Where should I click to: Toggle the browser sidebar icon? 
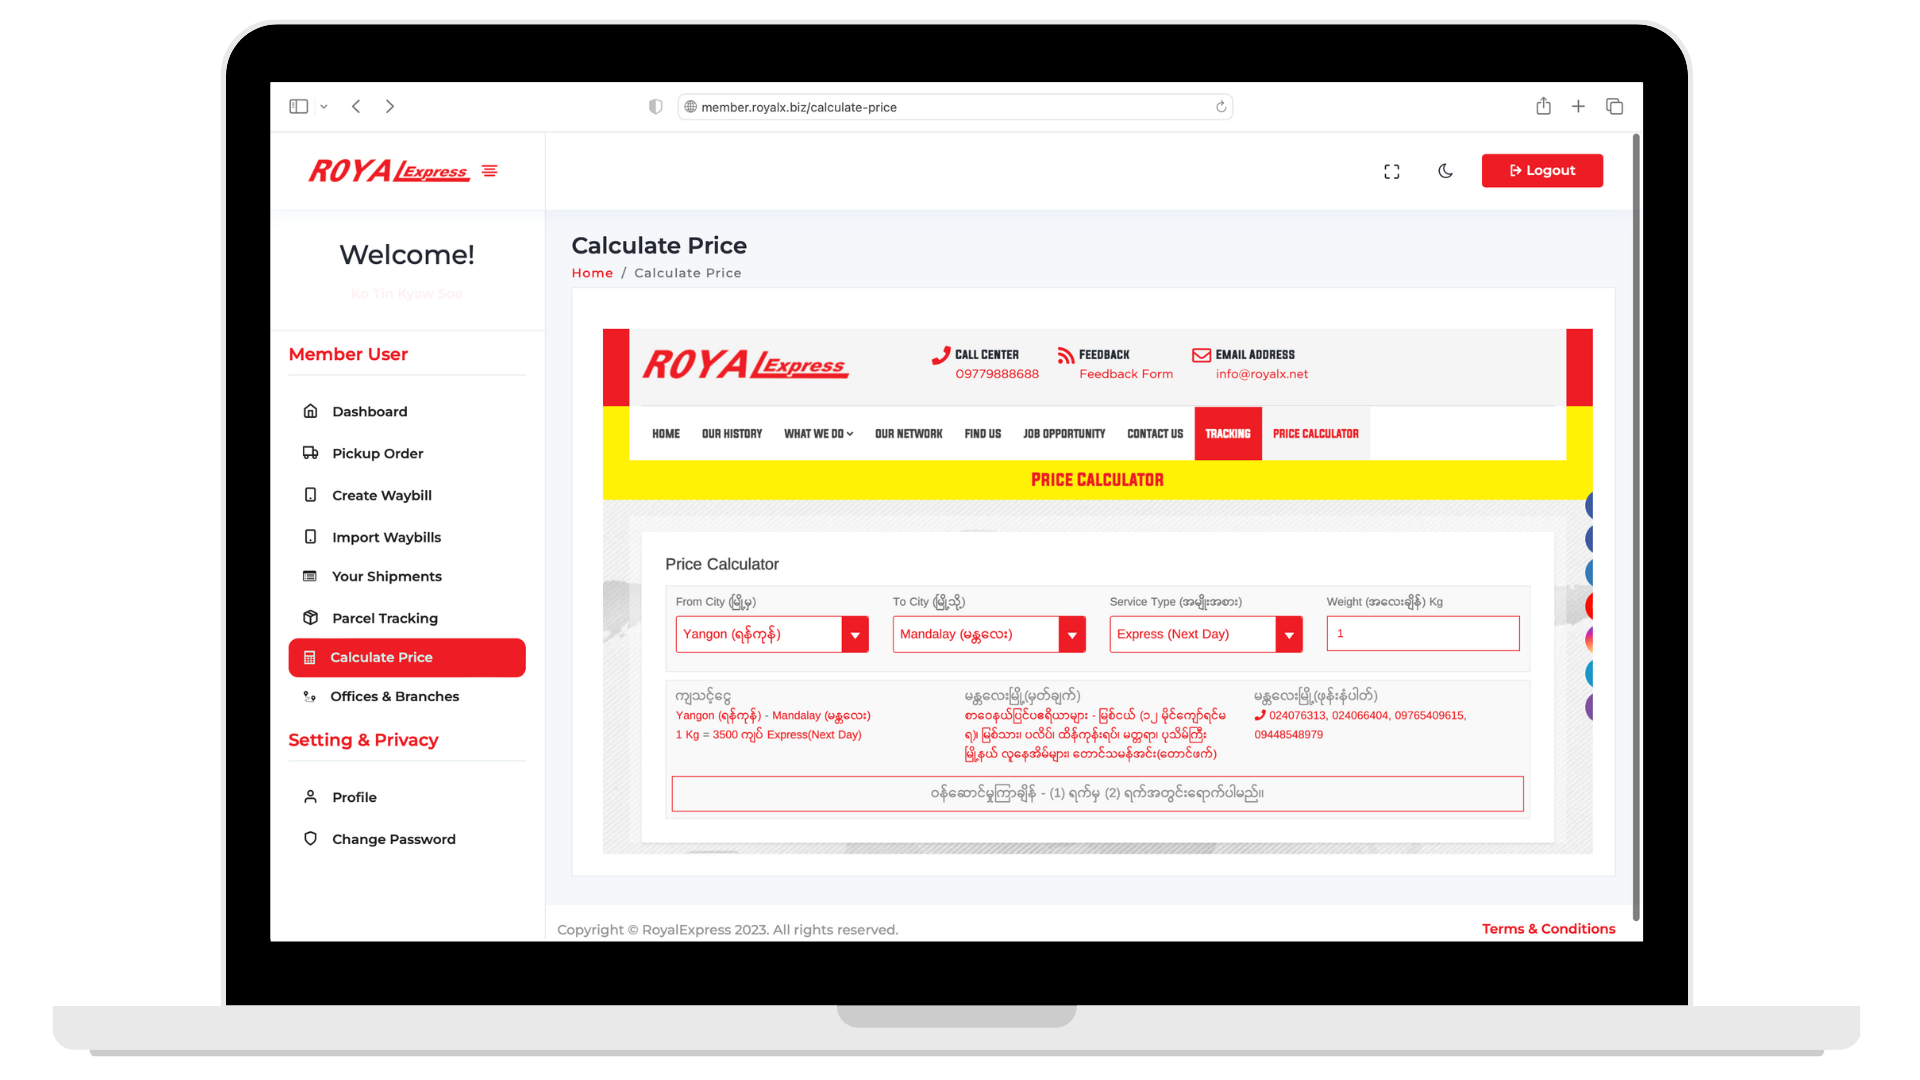[298, 107]
